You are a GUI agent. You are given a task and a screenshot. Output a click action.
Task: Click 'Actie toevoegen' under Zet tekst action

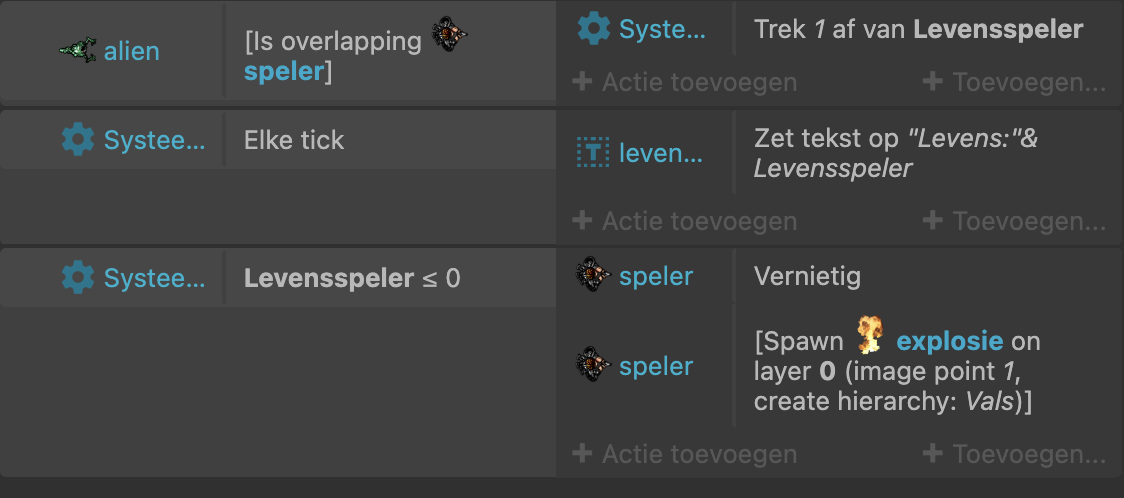pyautogui.click(x=685, y=221)
